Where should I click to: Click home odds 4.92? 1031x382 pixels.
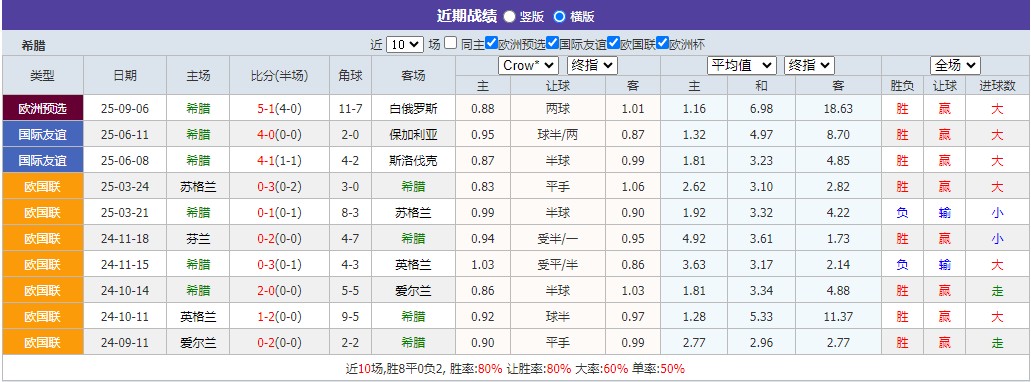click(x=694, y=239)
